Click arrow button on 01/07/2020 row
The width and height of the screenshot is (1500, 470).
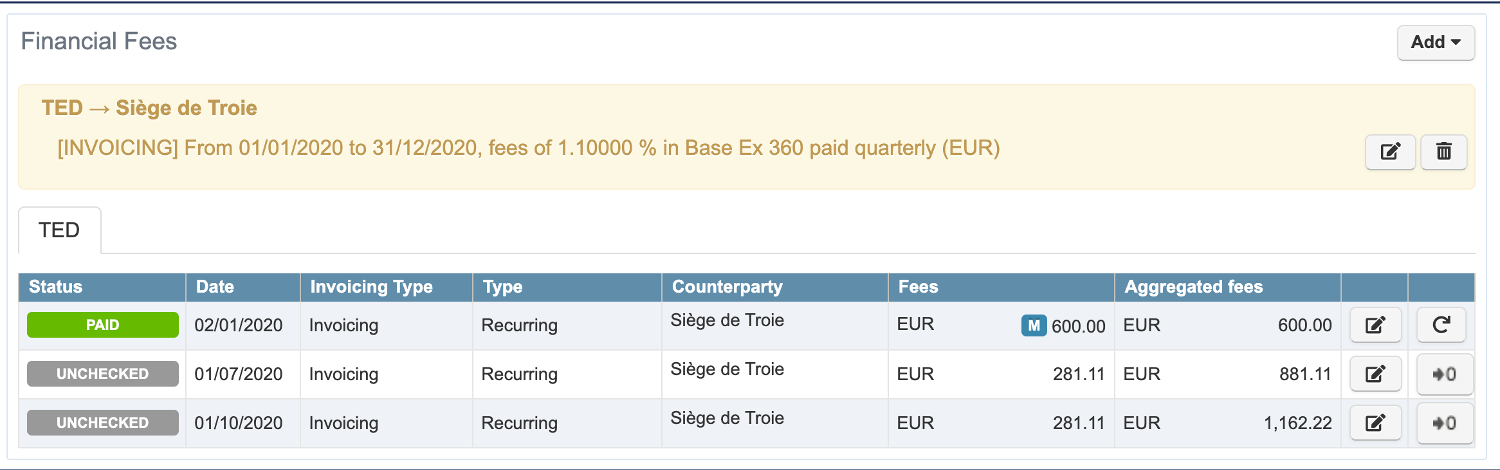[x=1442, y=374]
